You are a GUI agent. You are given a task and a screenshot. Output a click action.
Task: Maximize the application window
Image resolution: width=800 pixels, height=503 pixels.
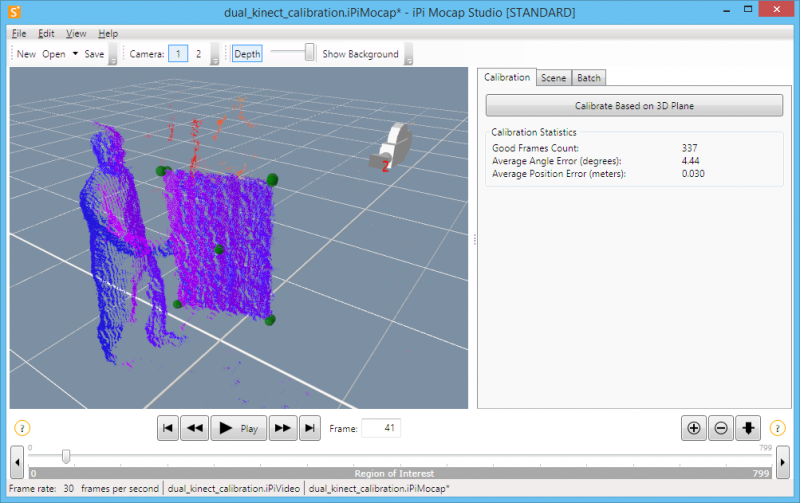pyautogui.click(x=748, y=9)
